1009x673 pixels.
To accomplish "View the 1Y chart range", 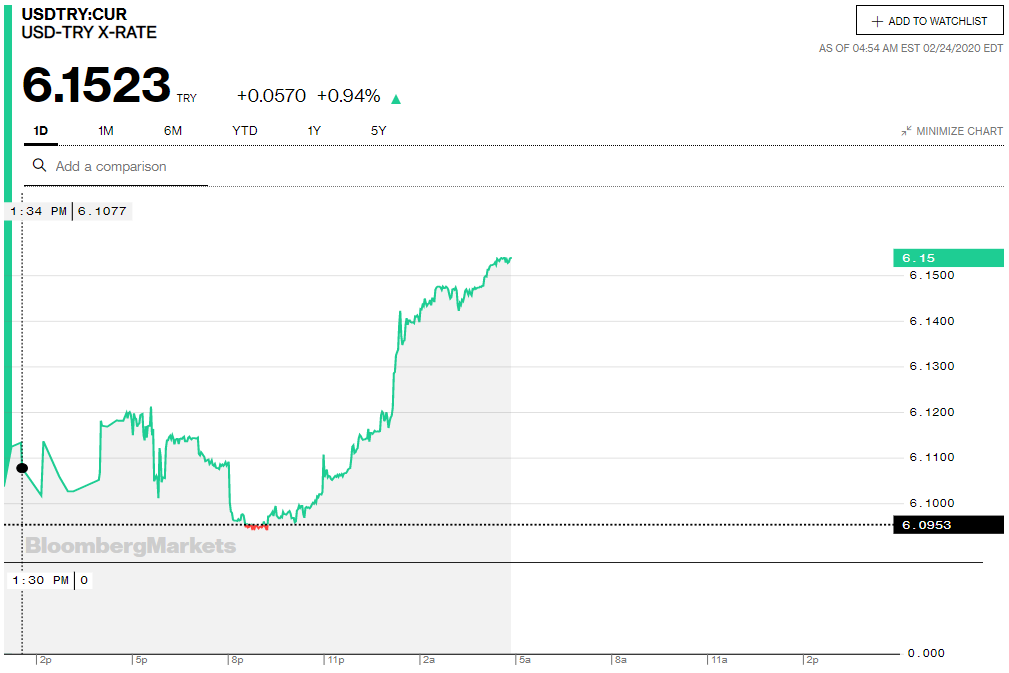I will pos(314,131).
